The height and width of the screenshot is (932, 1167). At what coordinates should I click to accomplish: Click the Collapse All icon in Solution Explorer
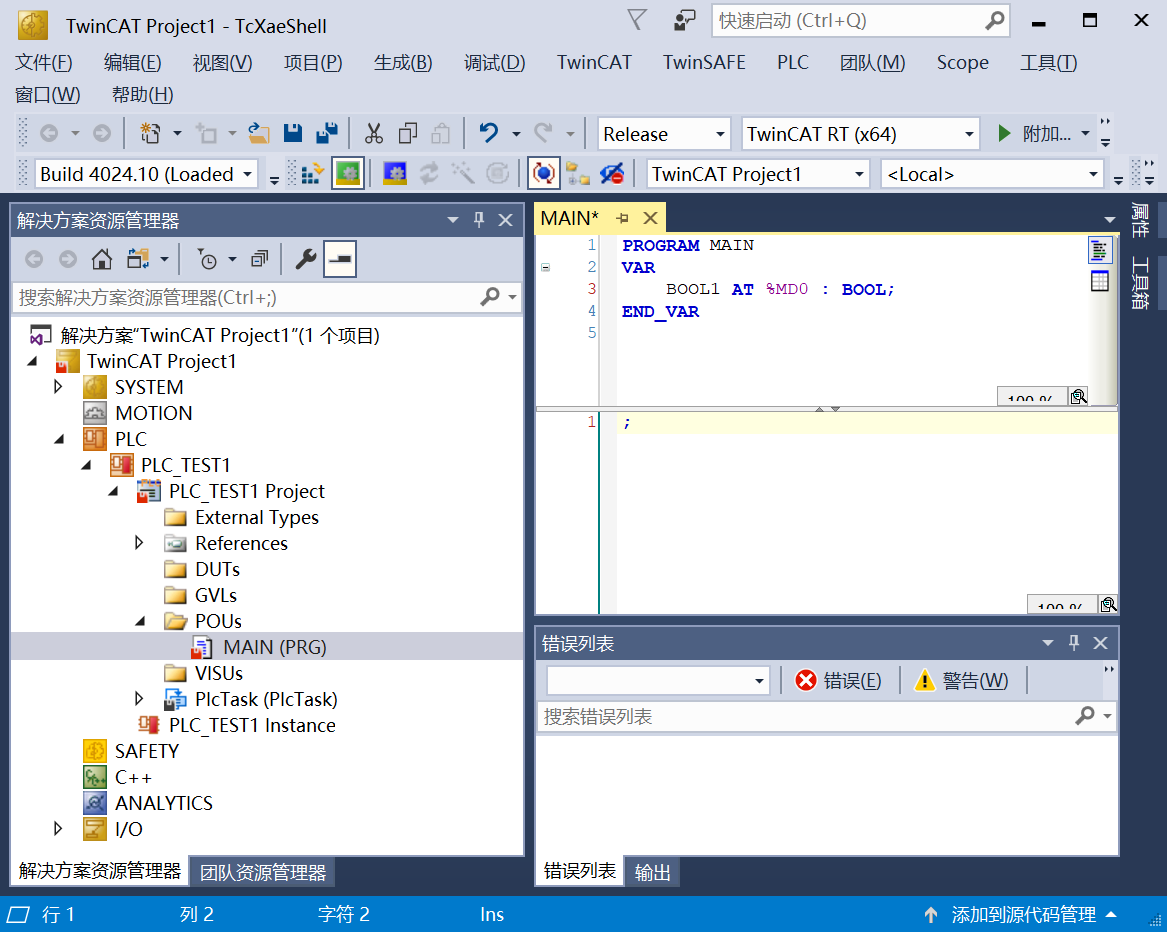259,259
